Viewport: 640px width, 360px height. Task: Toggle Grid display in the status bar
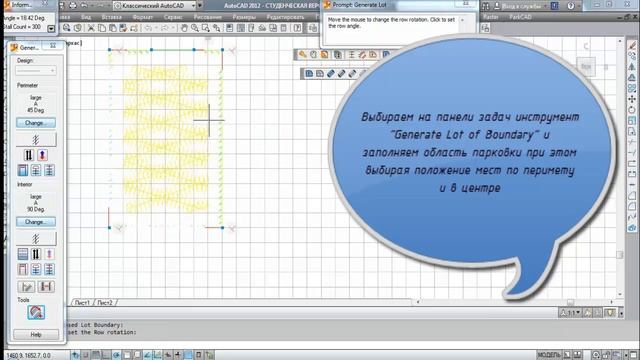96,355
